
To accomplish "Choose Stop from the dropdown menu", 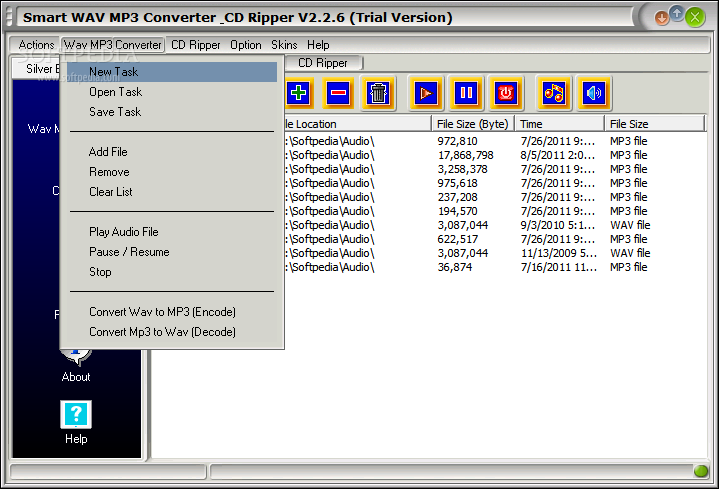I will tap(172, 272).
